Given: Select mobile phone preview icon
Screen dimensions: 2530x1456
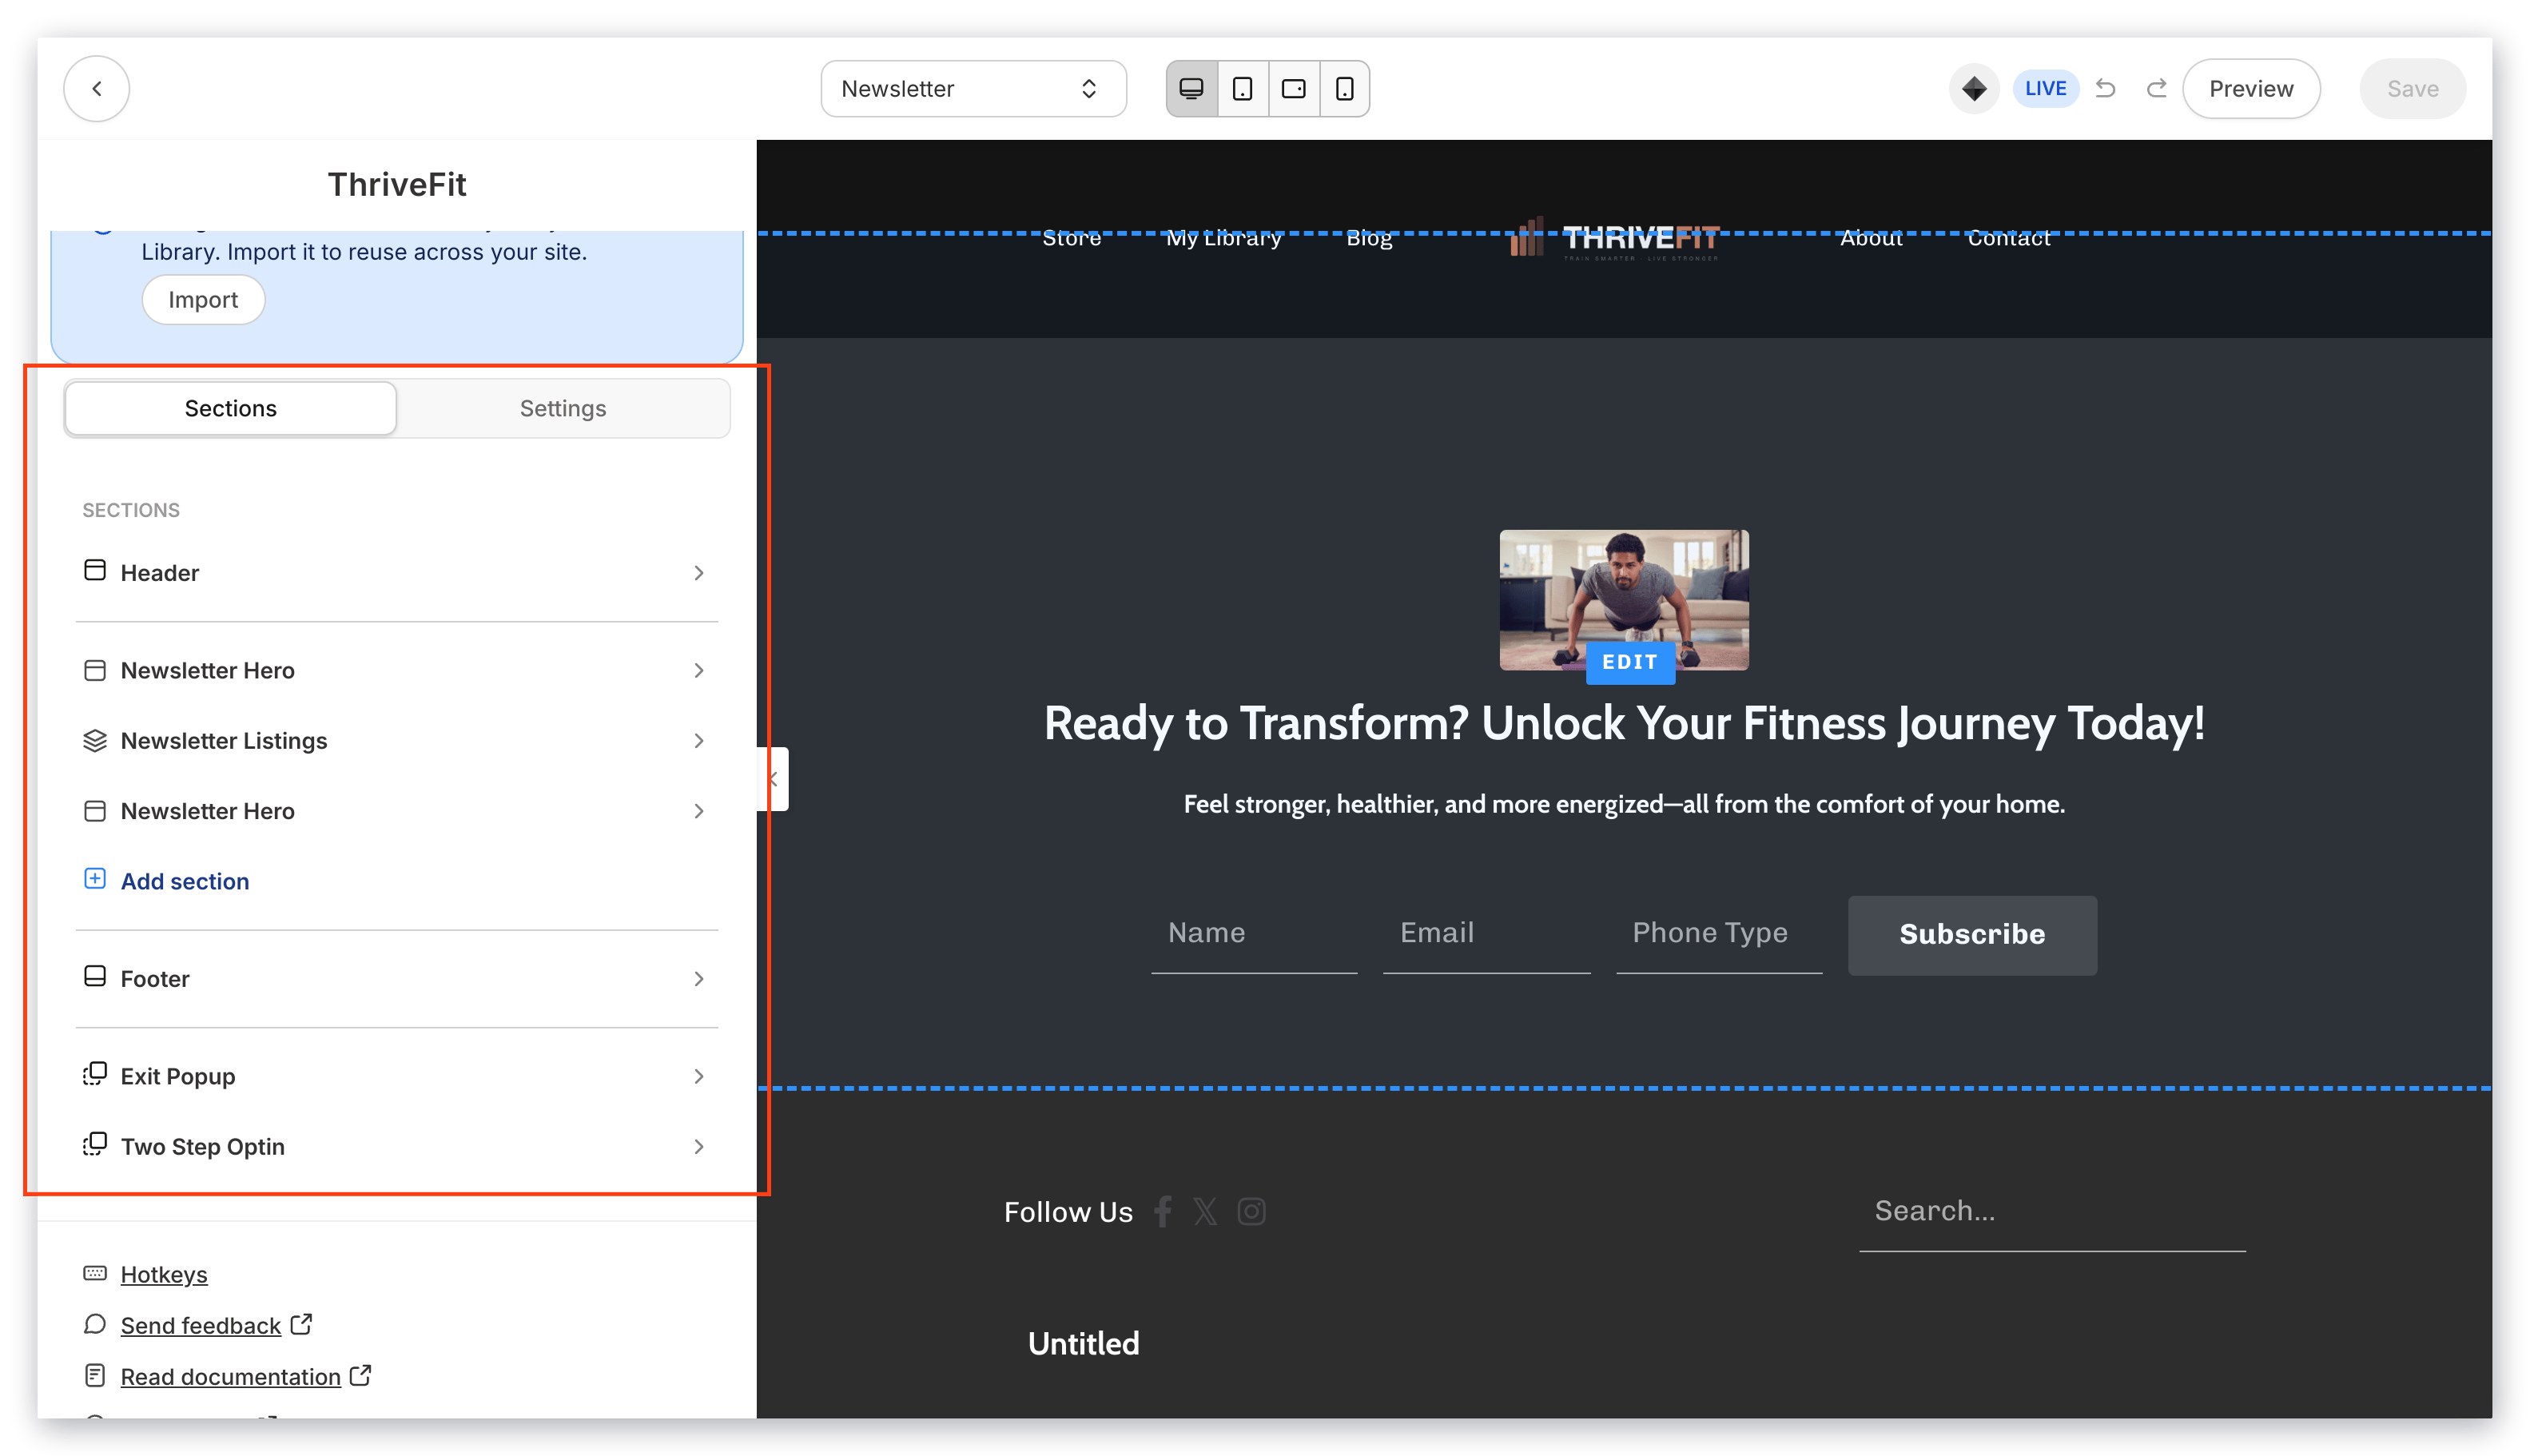Looking at the screenshot, I should (x=1345, y=89).
